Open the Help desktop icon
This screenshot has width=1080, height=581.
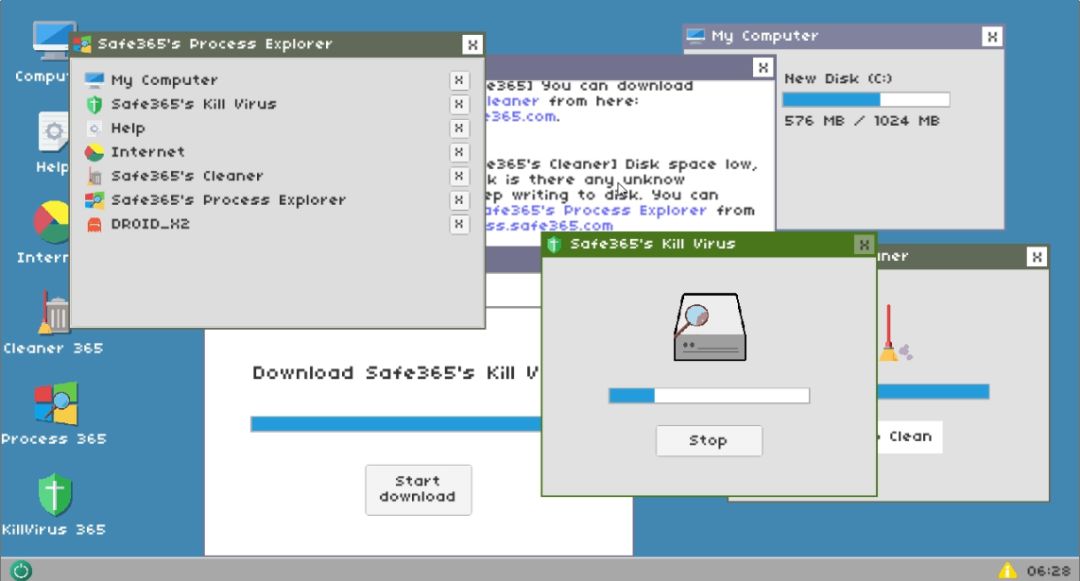[52, 135]
